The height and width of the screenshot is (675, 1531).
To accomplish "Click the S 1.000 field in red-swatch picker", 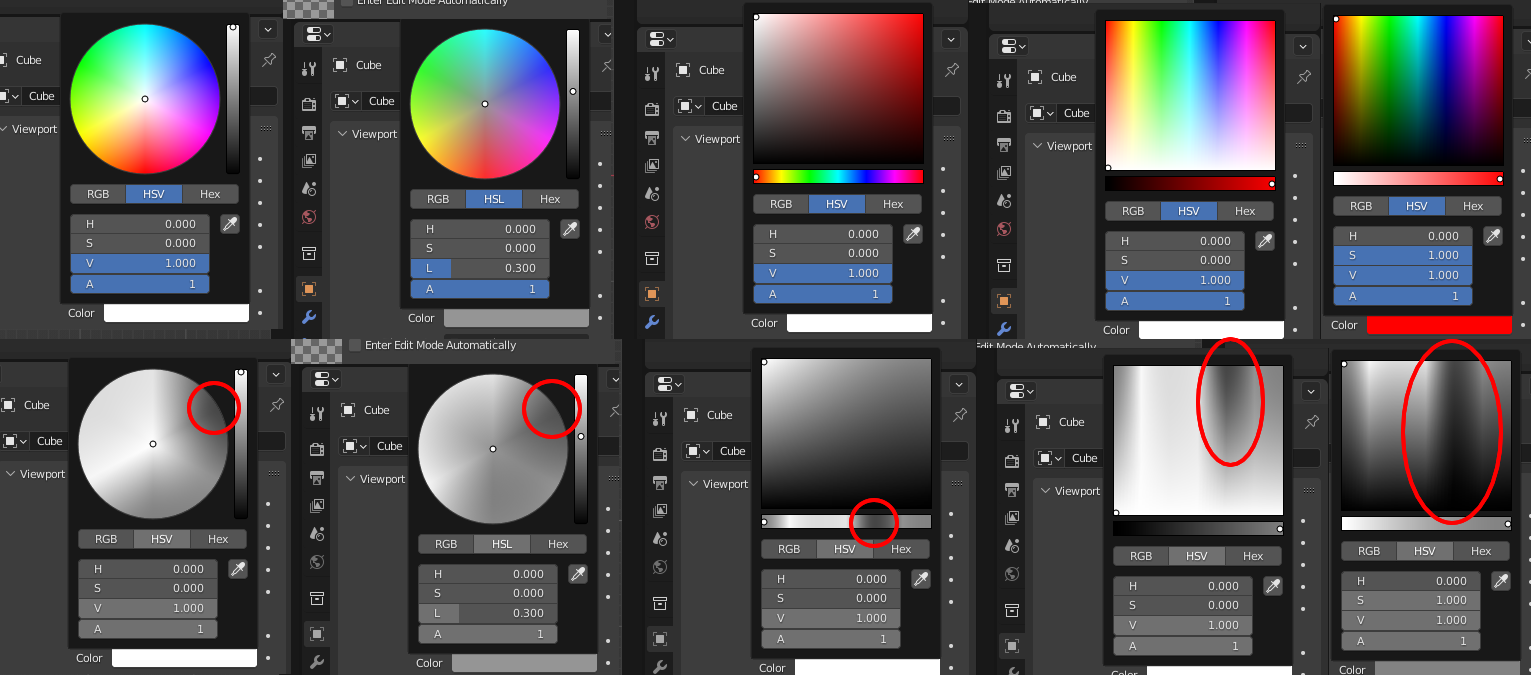I will [x=1403, y=255].
